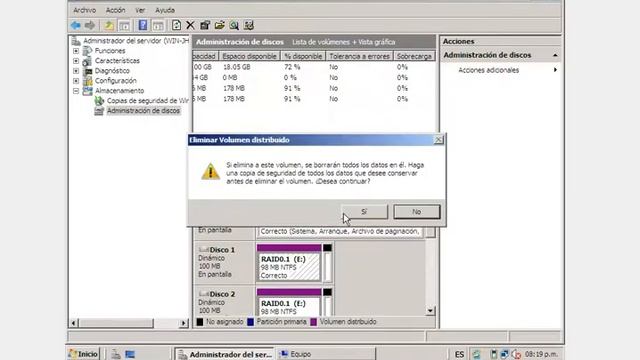Select Administrador del servidor root node
The width and height of the screenshot is (640, 360).
tap(136, 41)
